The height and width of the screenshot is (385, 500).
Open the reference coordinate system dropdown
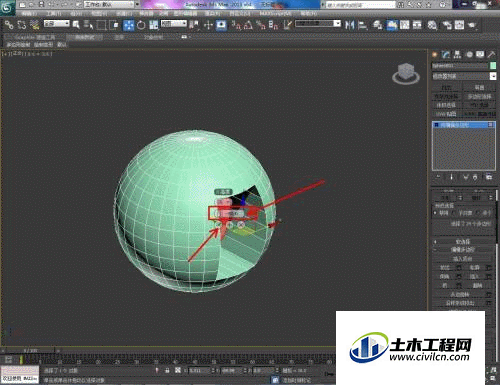coord(174,24)
